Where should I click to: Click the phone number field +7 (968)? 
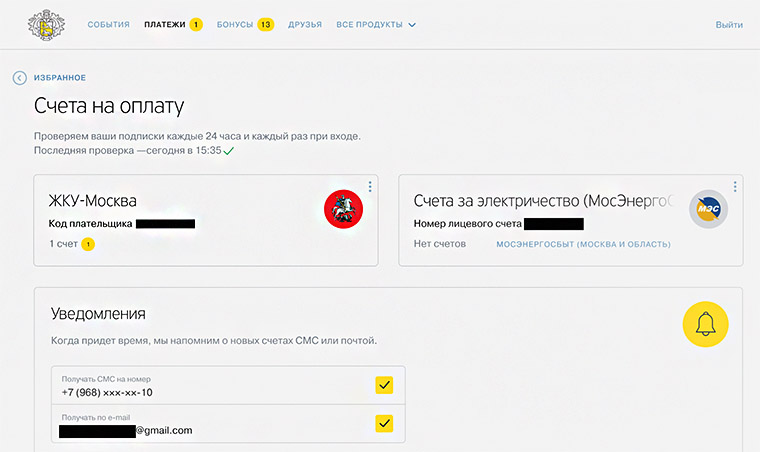(228, 386)
